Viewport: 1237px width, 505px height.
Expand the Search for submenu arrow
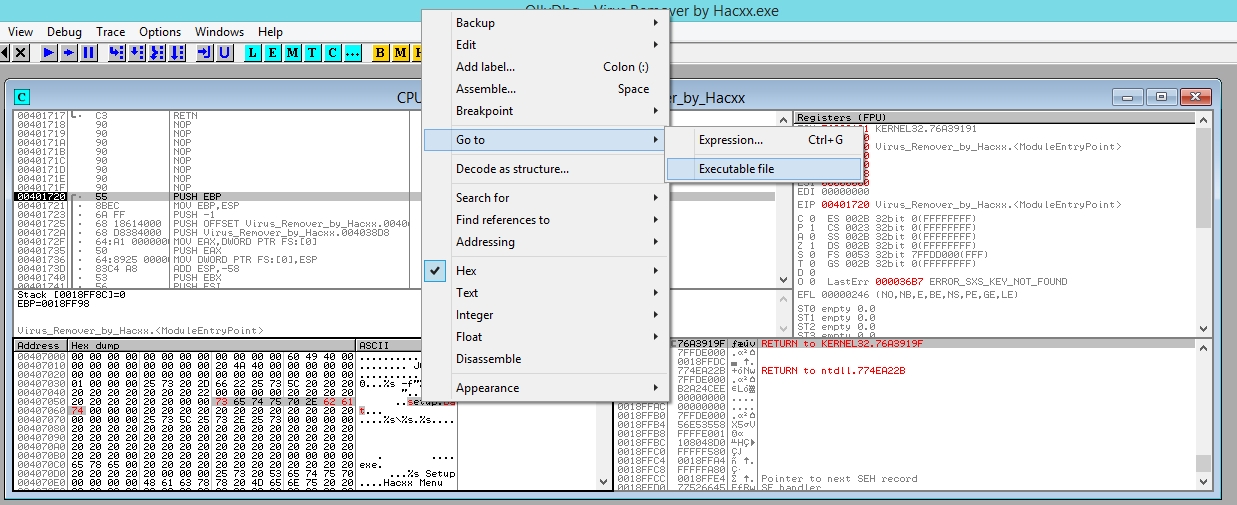(656, 198)
